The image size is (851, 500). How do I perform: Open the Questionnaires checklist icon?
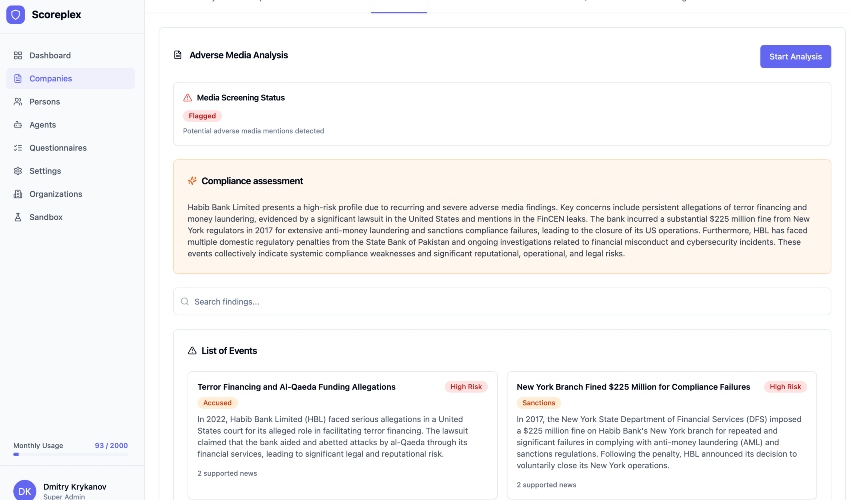(18, 148)
